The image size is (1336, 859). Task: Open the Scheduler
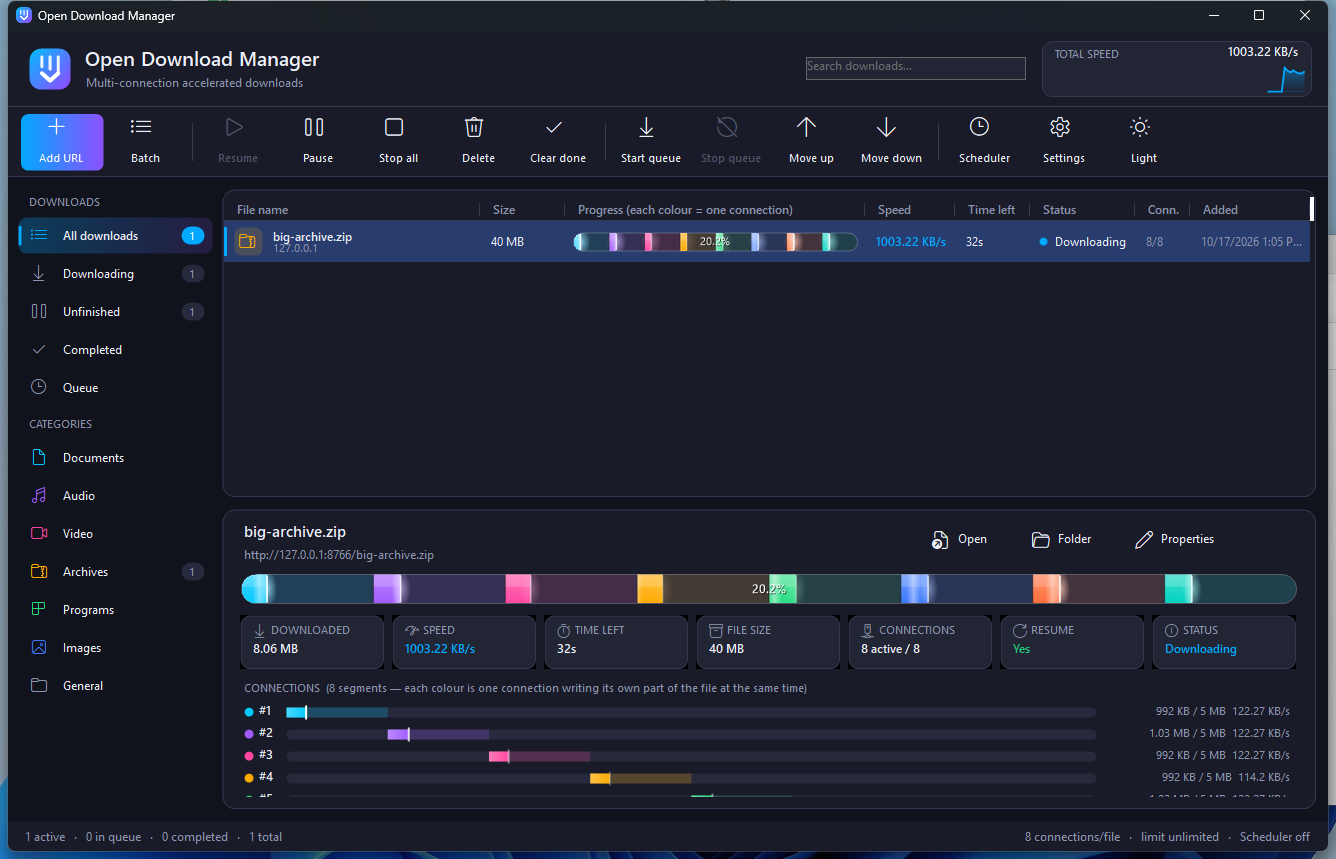pos(984,142)
